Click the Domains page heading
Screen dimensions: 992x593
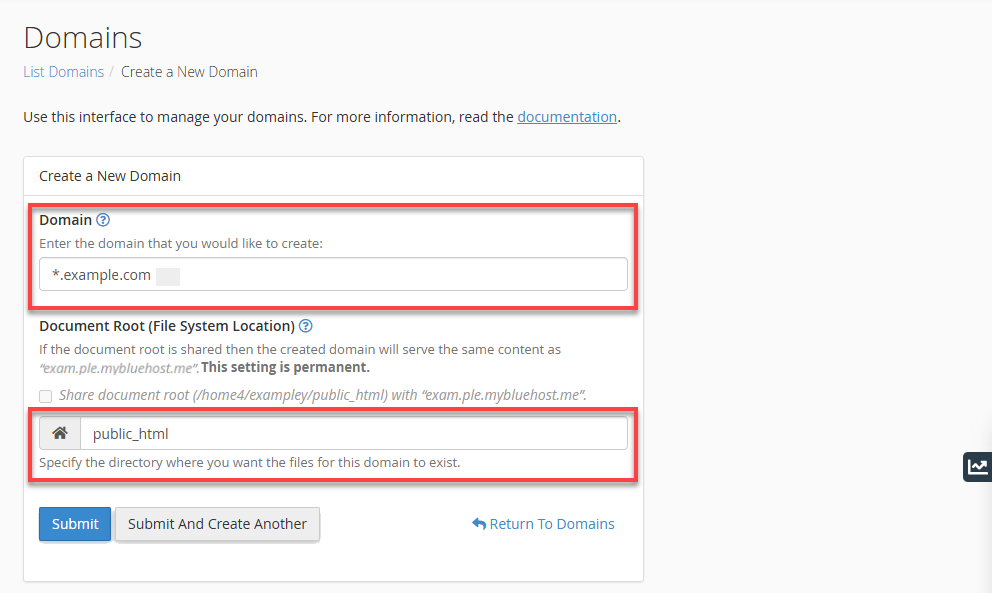click(82, 37)
